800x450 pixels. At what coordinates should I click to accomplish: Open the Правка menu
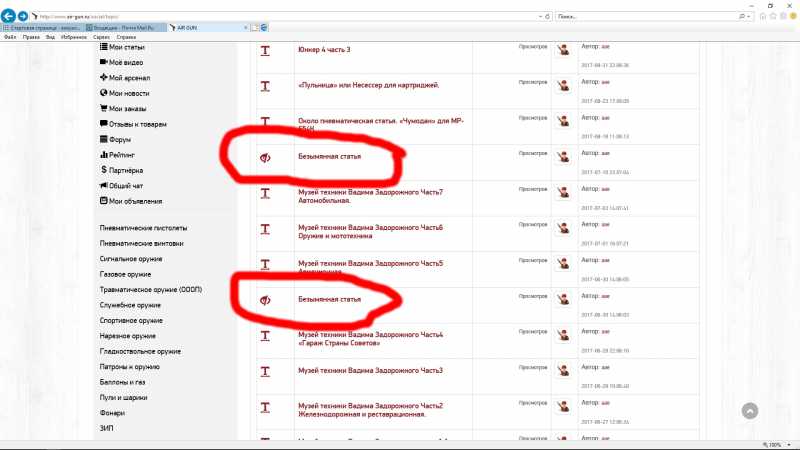(31, 37)
